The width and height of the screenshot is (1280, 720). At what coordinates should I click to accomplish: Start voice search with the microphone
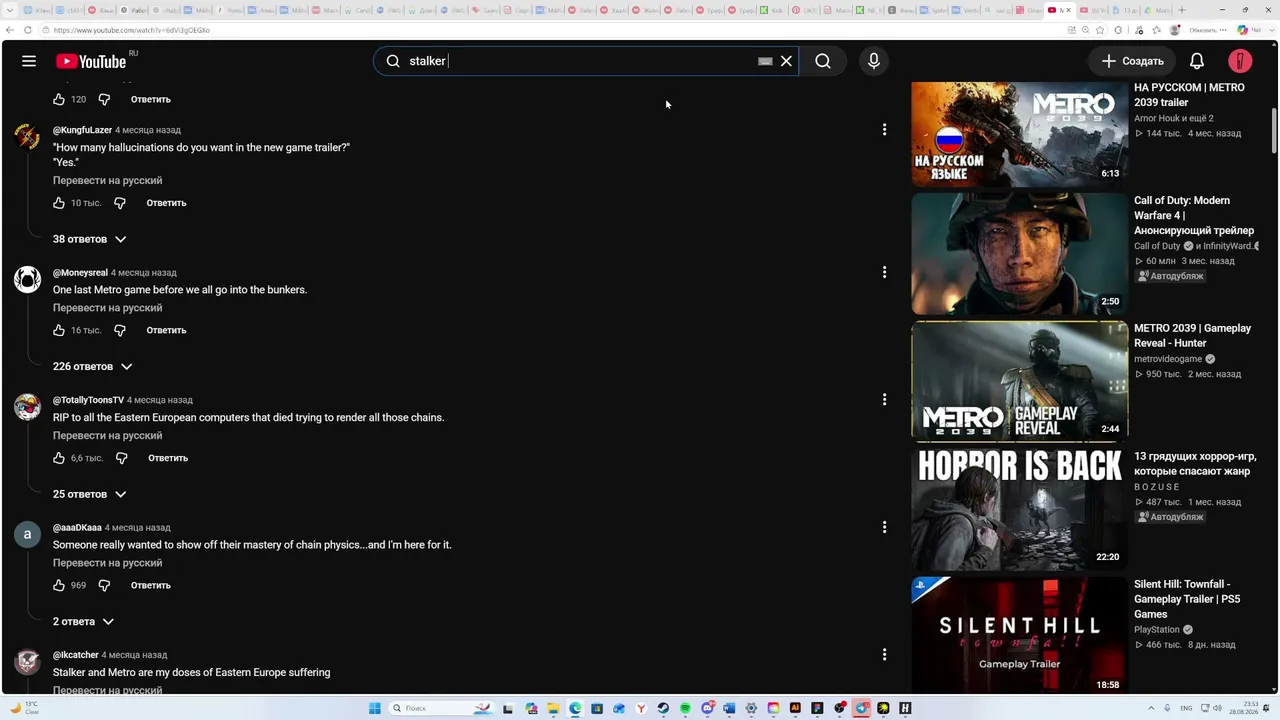click(874, 61)
